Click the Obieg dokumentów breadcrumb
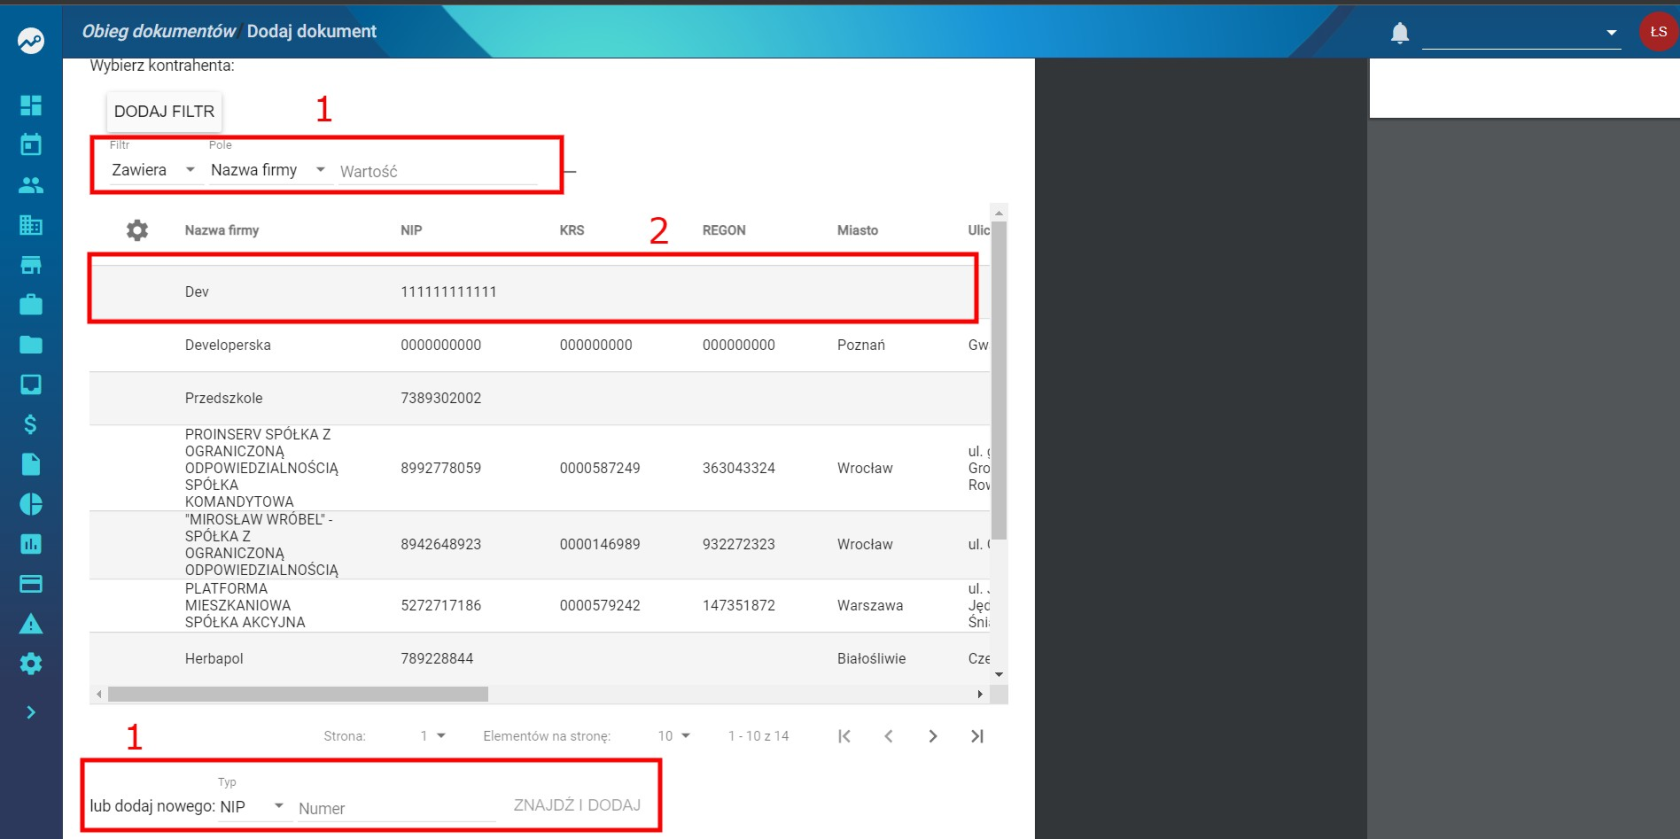 [x=158, y=31]
